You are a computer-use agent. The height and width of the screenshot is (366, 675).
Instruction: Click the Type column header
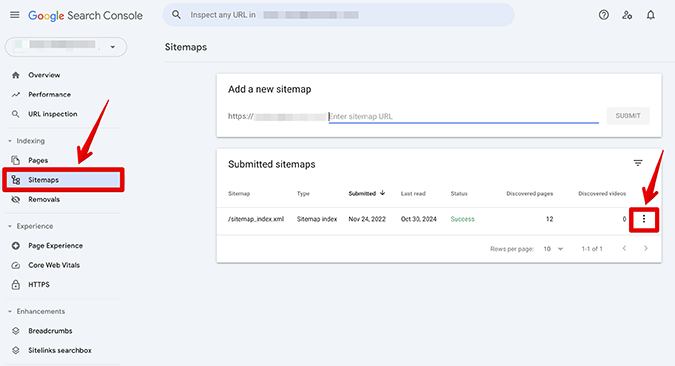point(303,194)
